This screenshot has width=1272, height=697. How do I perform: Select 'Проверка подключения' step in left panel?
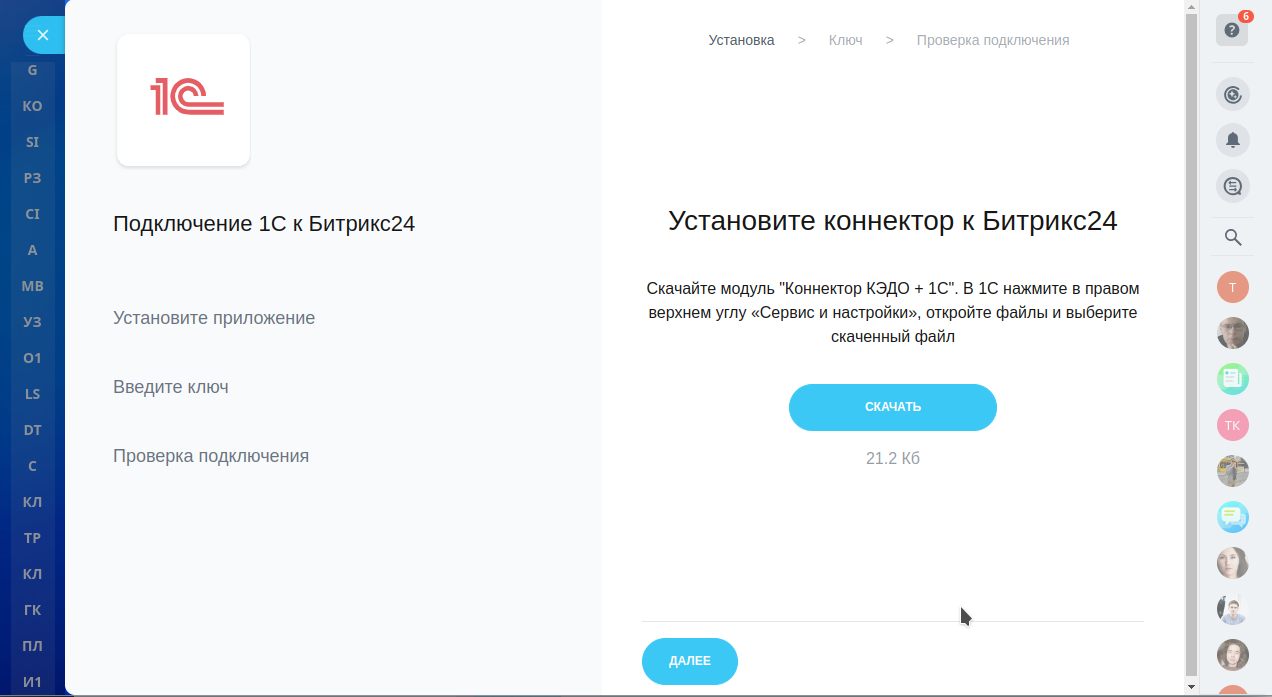tap(211, 456)
